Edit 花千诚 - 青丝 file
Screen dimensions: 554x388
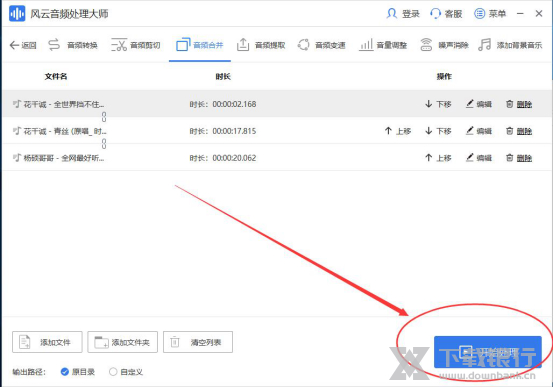[479, 131]
